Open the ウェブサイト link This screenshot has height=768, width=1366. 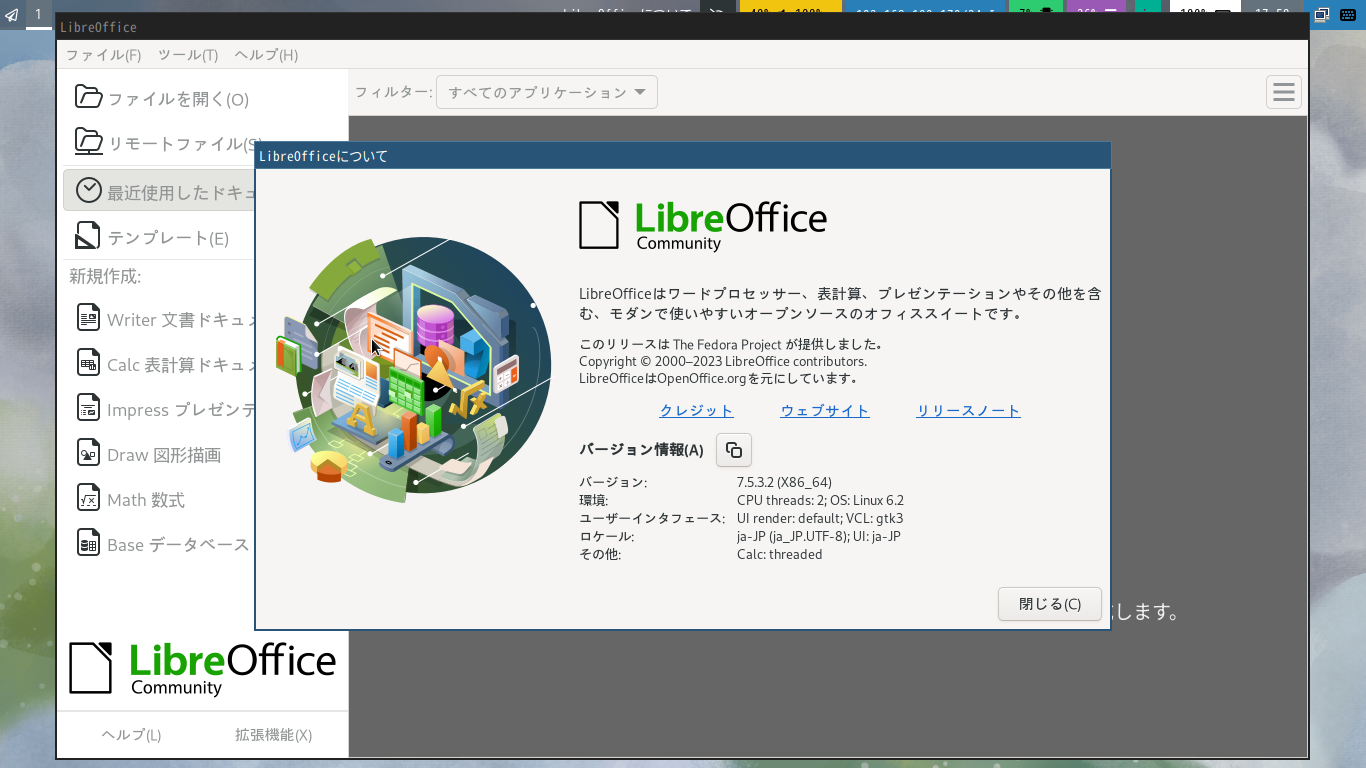[x=825, y=410]
